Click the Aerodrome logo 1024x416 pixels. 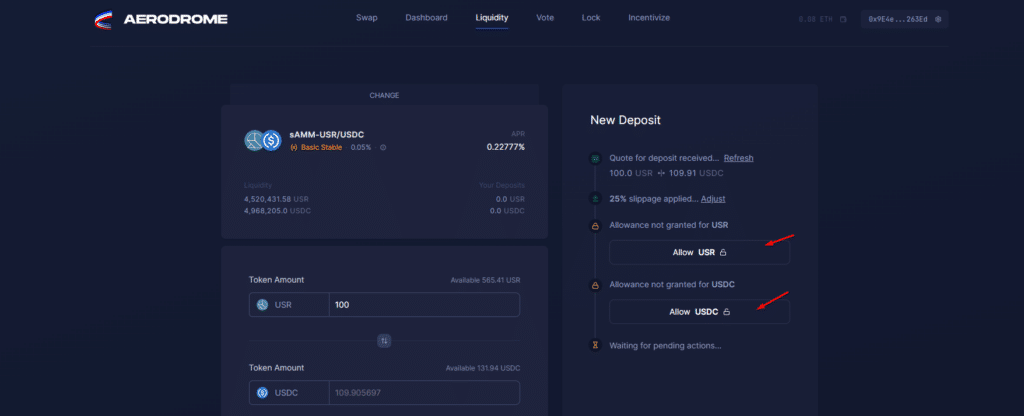tap(161, 20)
